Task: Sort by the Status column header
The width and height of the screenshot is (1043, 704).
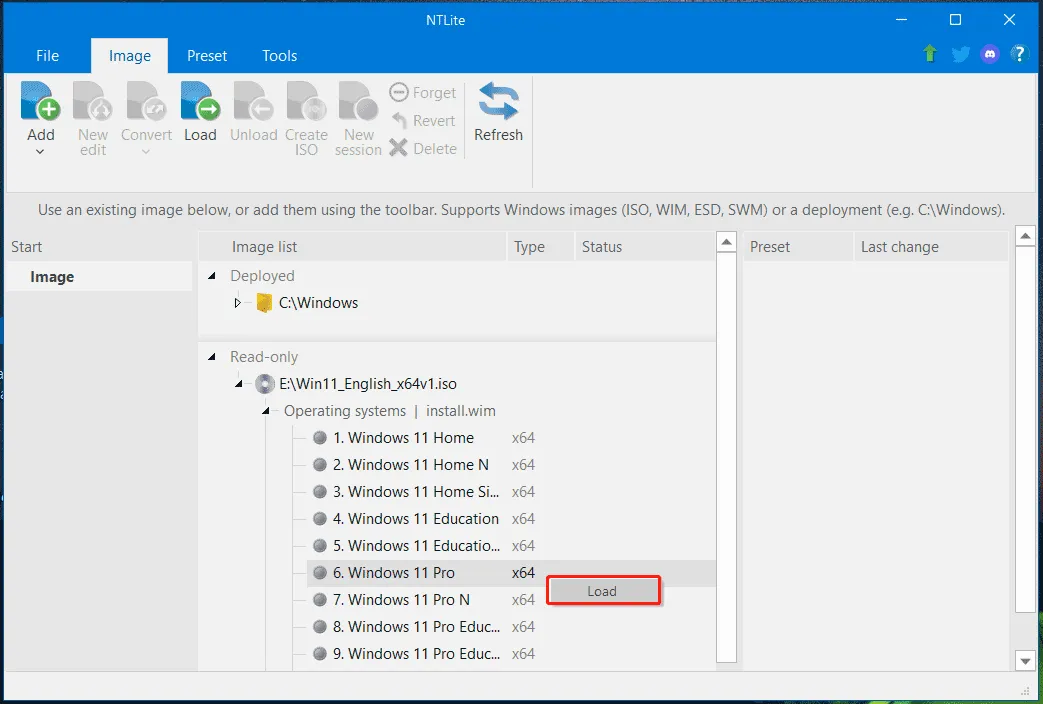Action: click(x=645, y=246)
